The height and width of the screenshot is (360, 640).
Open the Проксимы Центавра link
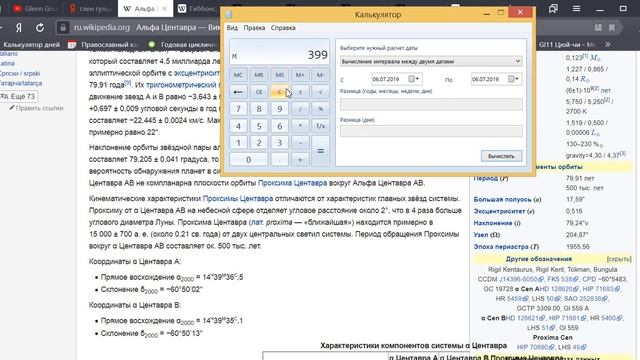click(x=238, y=199)
